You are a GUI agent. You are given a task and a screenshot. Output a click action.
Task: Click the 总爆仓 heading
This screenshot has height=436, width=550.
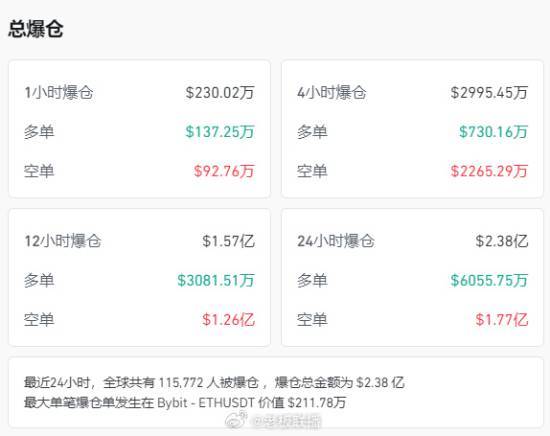[36, 29]
